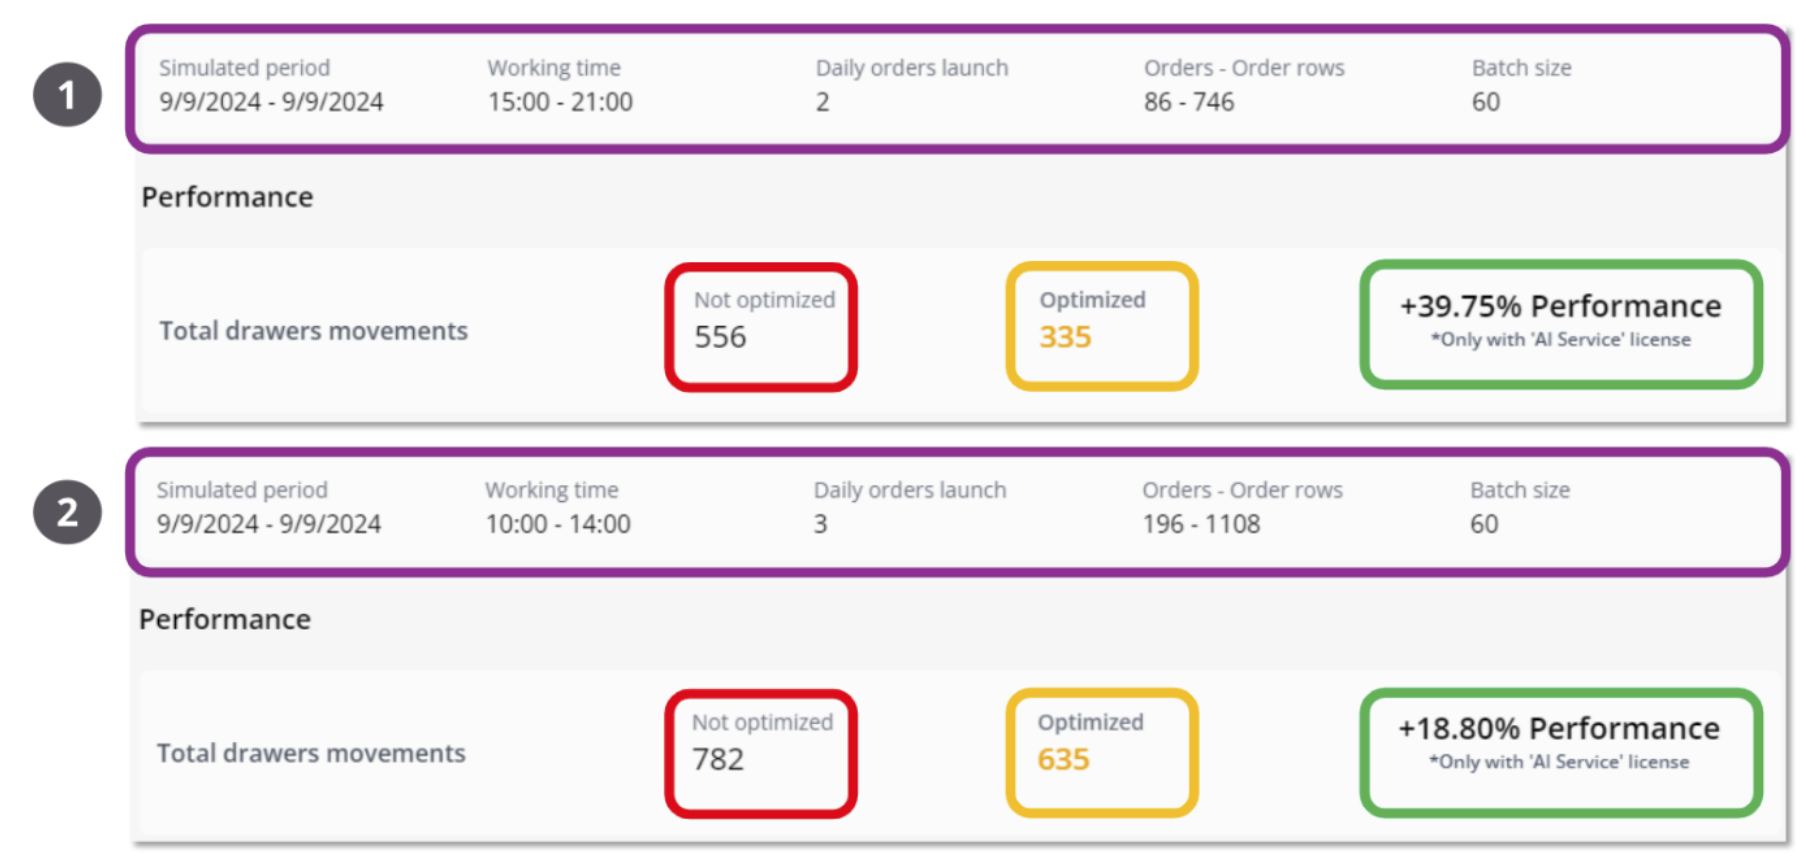The width and height of the screenshot is (1806, 866).
Task: Click the +18.80% Performance box
Action: [x=1560, y=752]
